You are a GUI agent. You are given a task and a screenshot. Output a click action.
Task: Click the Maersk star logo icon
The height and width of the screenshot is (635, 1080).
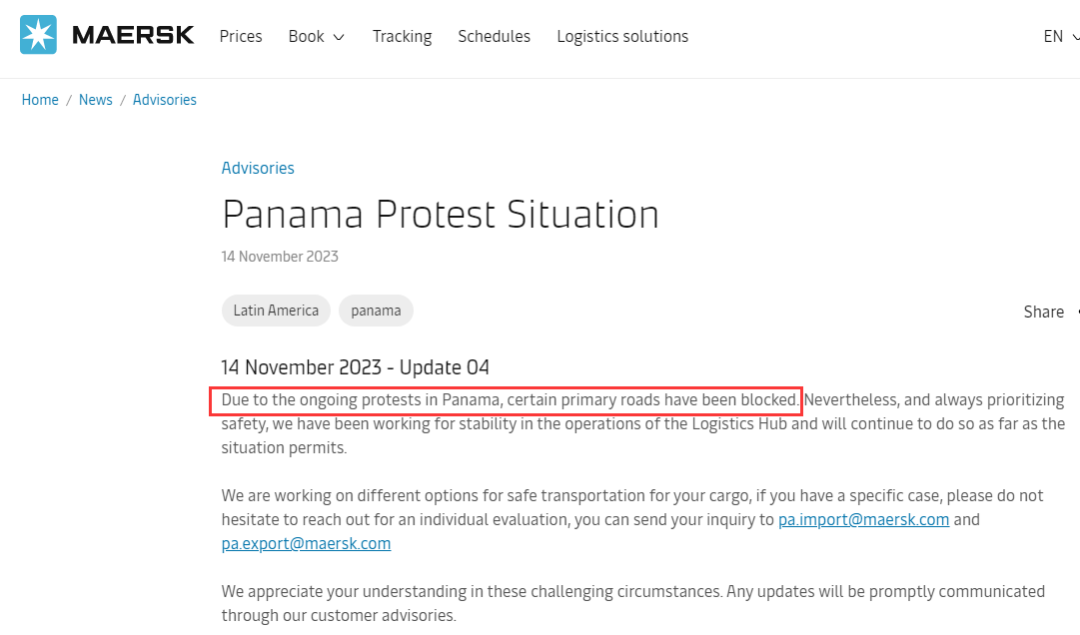[x=38, y=34]
